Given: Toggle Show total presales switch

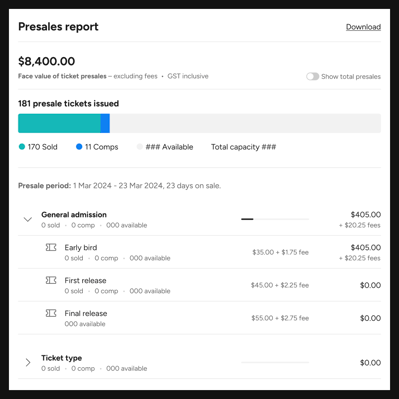Looking at the screenshot, I should pos(312,76).
